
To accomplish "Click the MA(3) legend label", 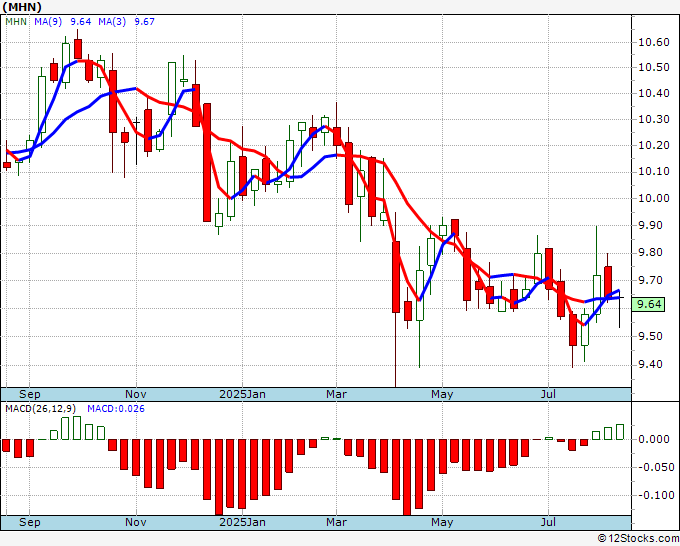I will point(112,22).
